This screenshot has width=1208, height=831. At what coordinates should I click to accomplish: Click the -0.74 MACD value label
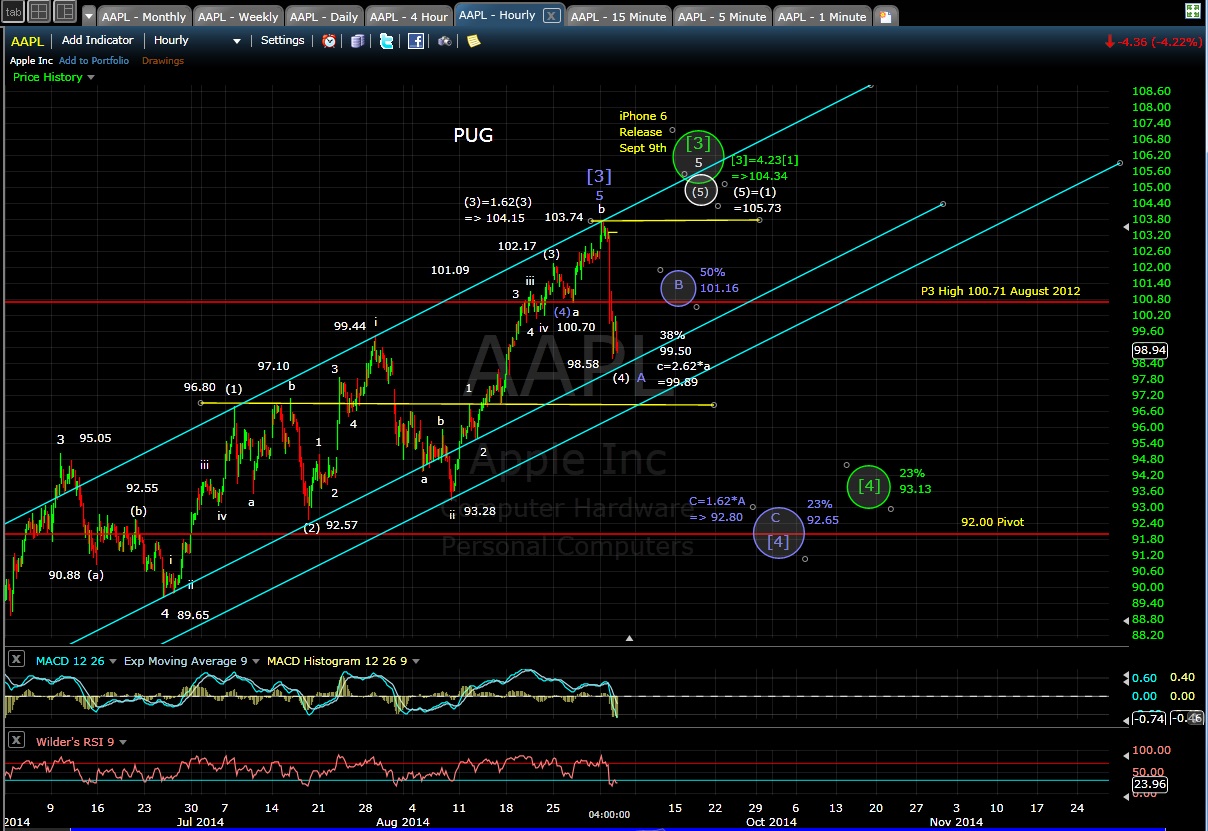click(x=1147, y=718)
